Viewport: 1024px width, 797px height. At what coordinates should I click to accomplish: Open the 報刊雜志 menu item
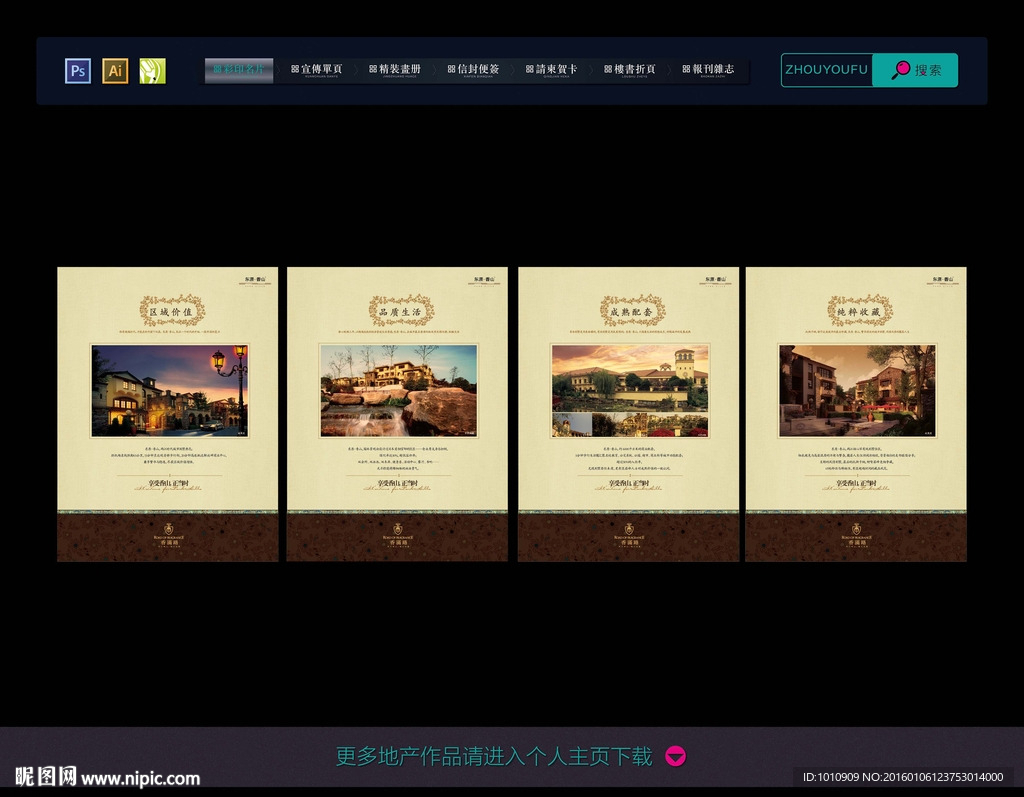point(708,70)
